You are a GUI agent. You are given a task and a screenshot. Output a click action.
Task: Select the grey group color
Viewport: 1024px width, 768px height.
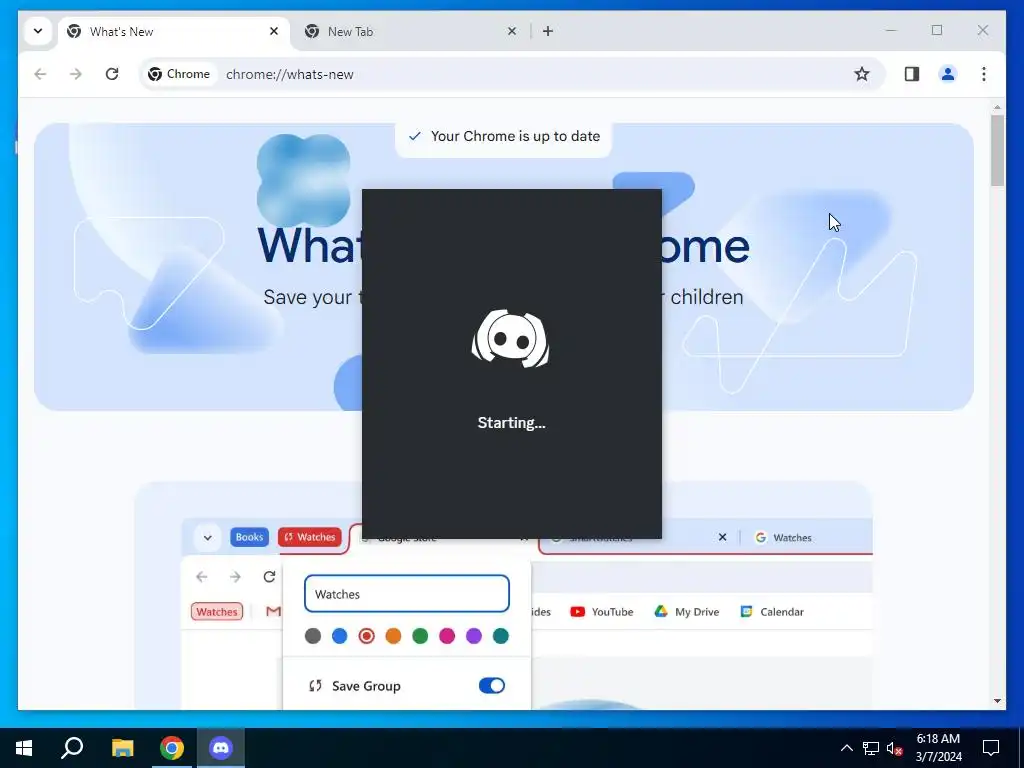click(313, 635)
